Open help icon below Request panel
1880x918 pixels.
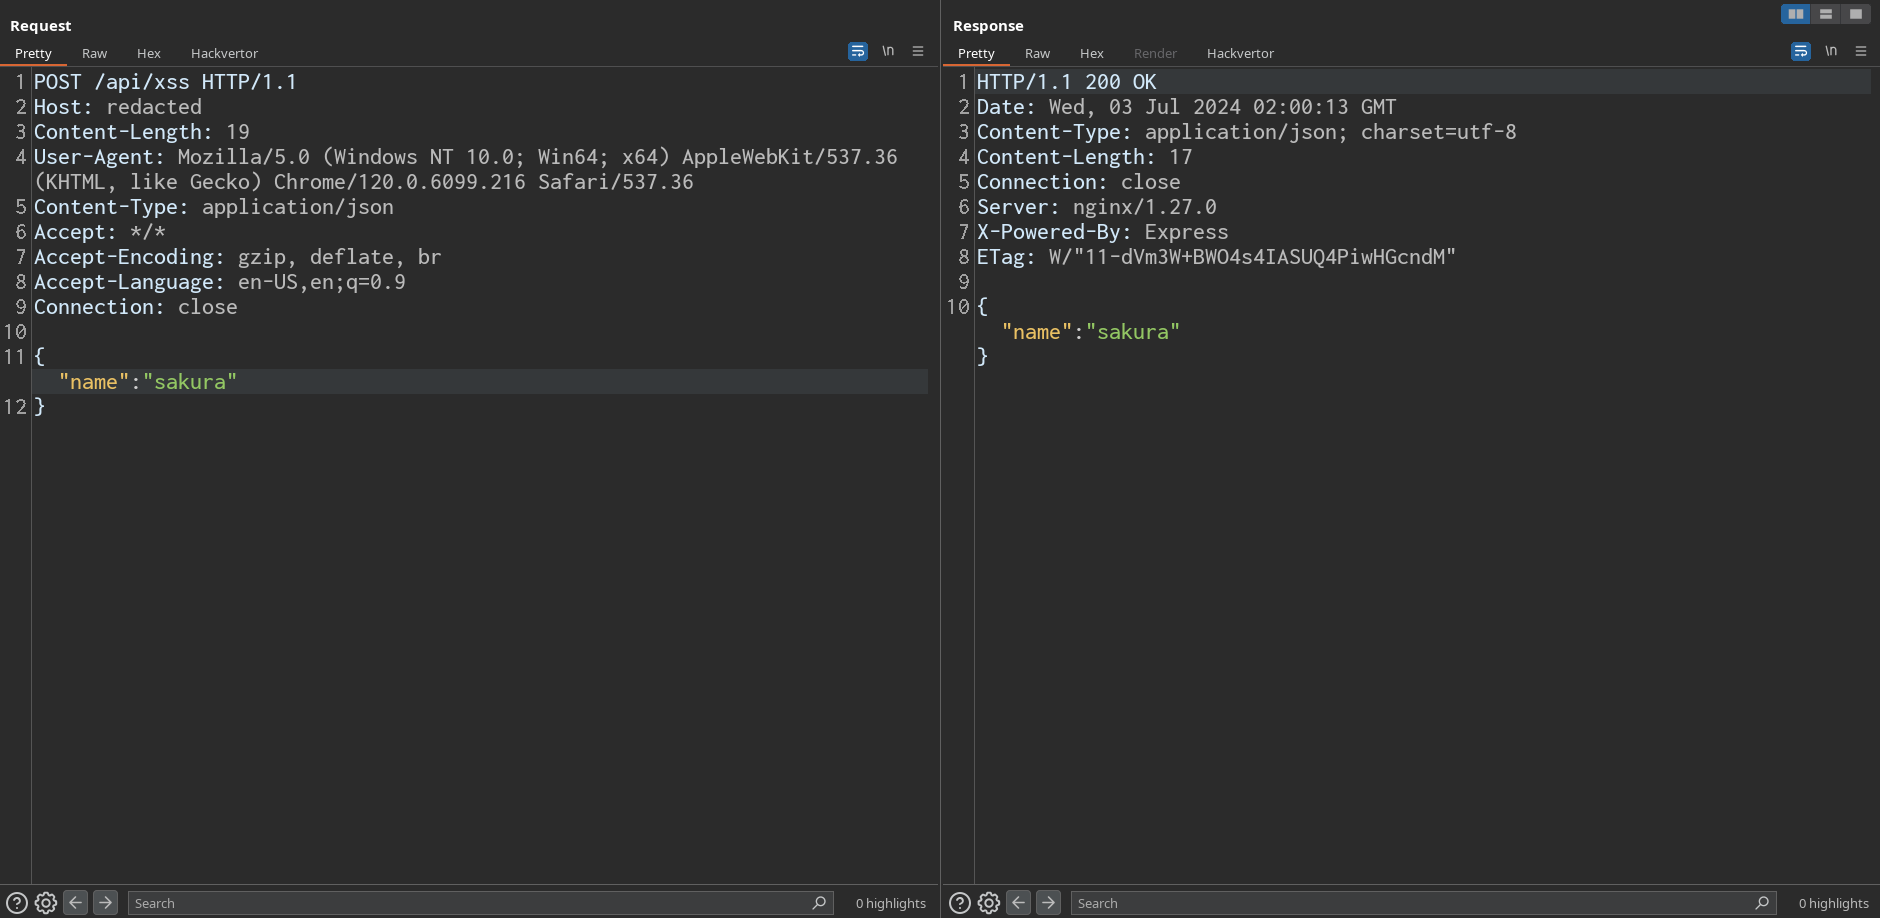point(17,903)
